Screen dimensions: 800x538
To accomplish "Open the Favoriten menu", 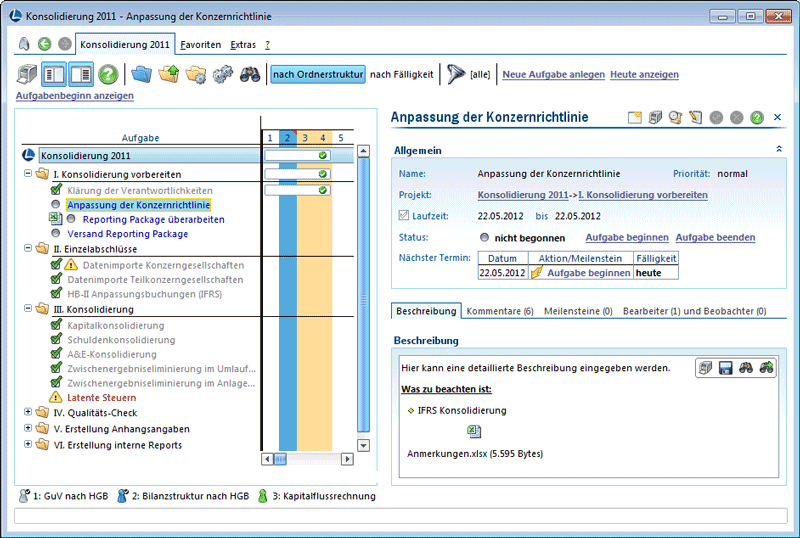I will [201, 45].
